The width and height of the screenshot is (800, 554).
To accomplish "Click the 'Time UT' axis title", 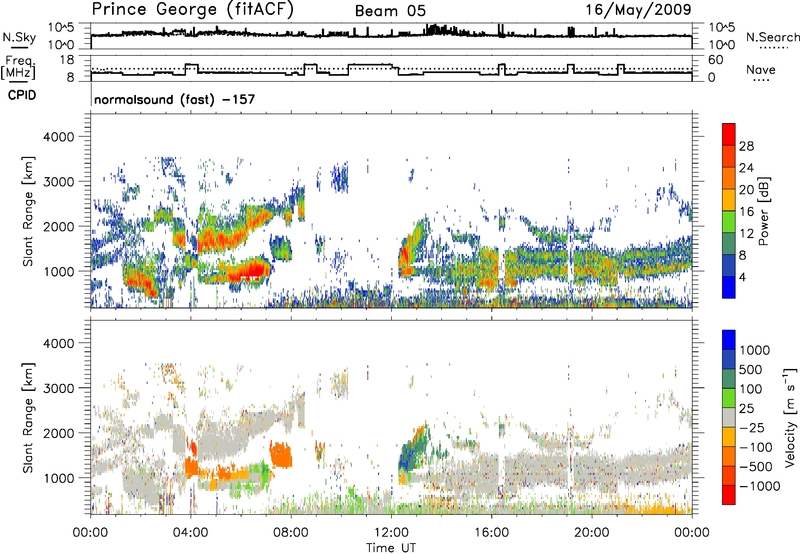I will pyautogui.click(x=391, y=547).
